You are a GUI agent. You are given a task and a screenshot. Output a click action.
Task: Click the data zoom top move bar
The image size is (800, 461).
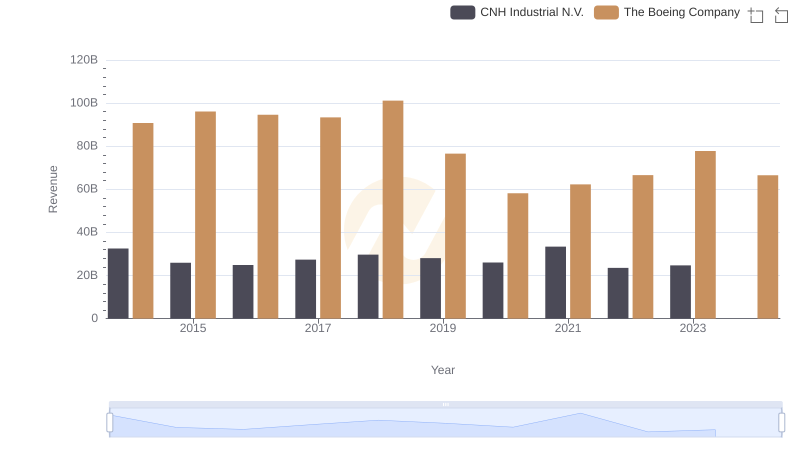point(445,404)
